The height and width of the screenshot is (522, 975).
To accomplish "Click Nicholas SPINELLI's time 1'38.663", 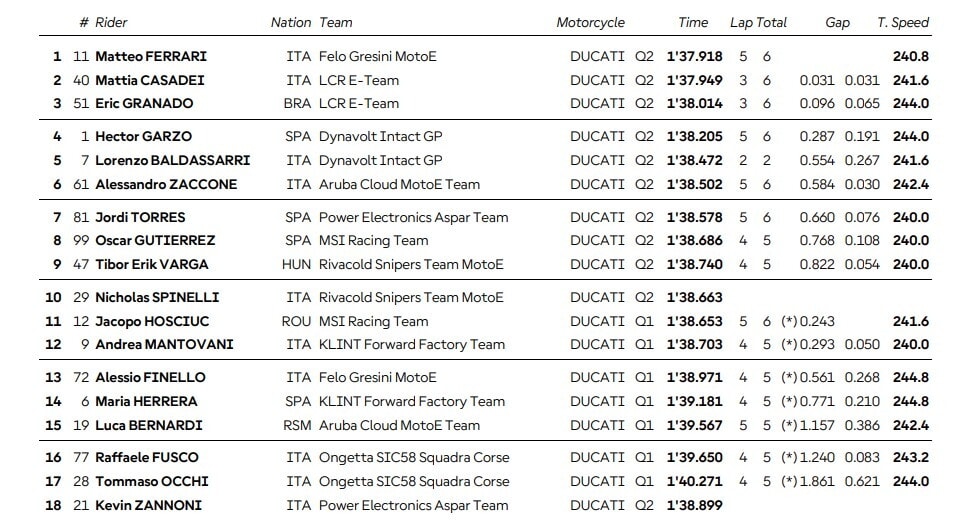I will (694, 297).
